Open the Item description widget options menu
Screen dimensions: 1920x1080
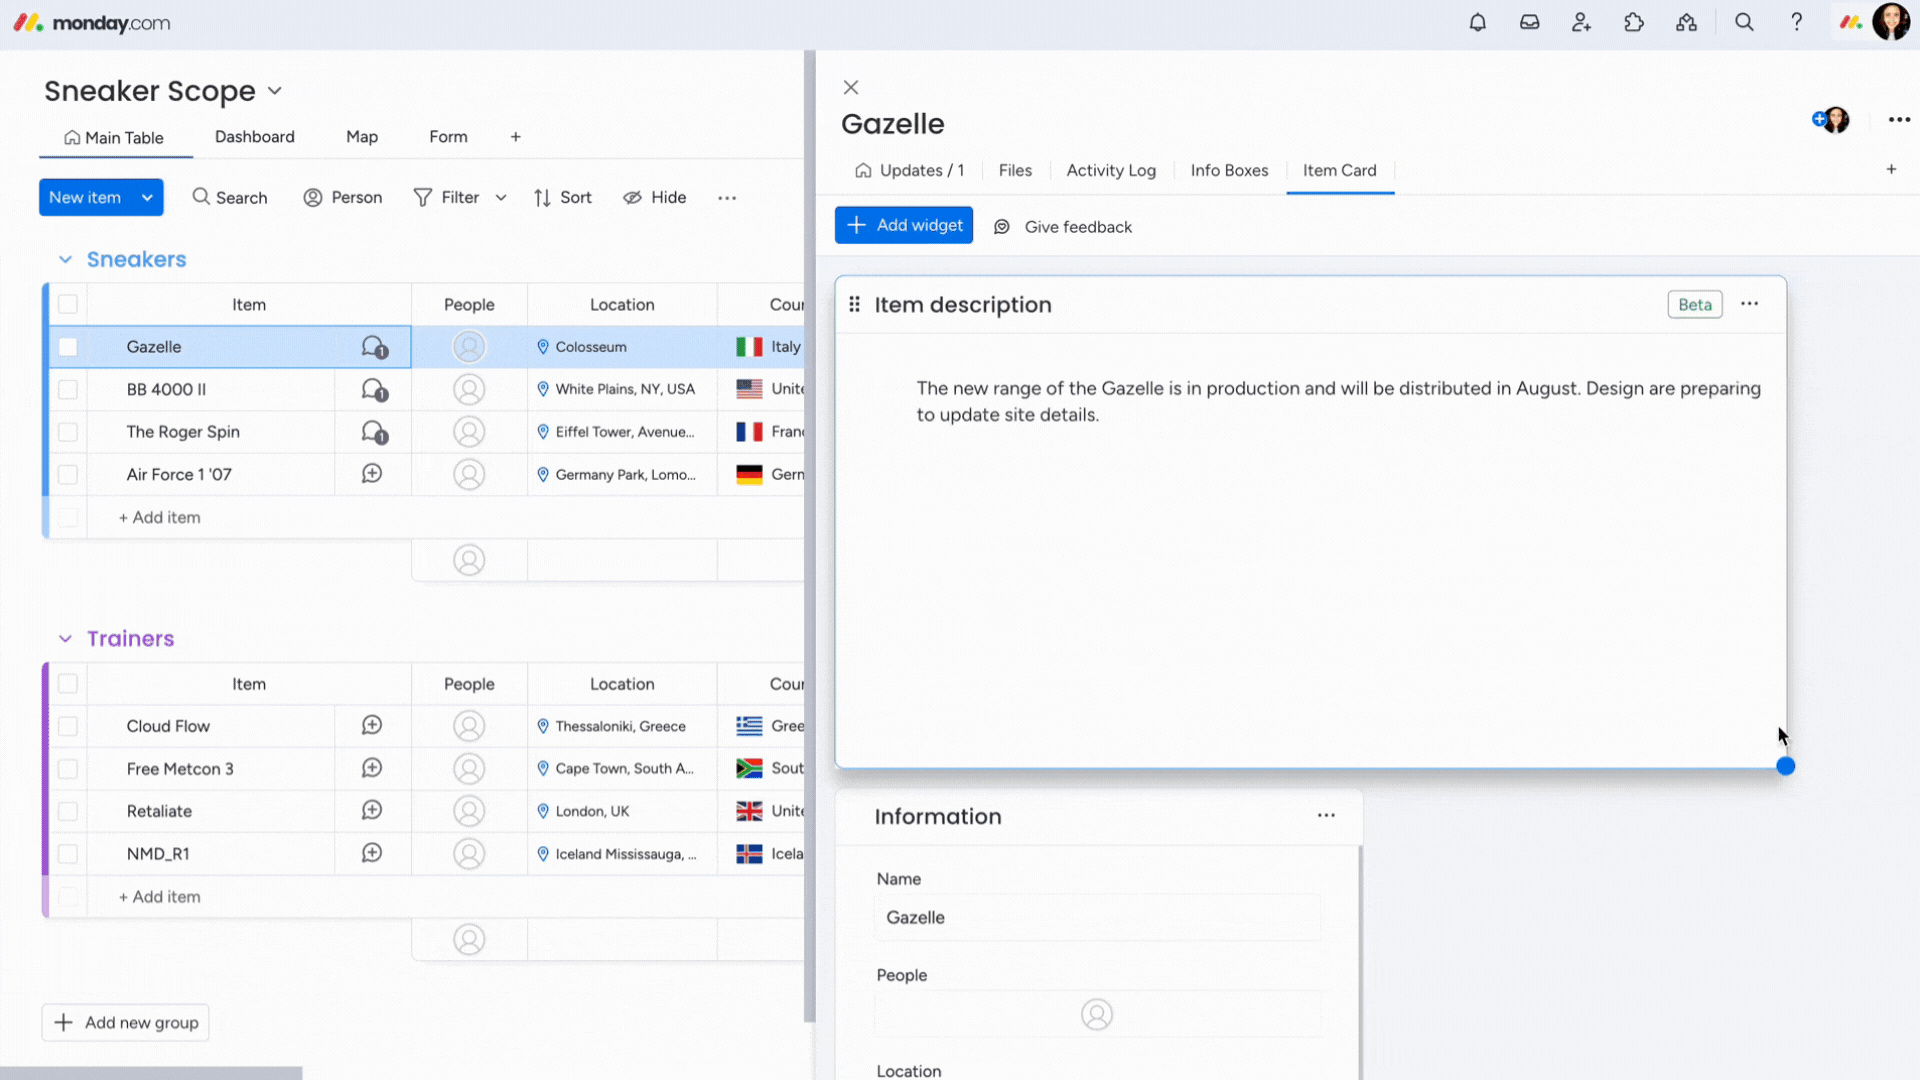click(x=1749, y=304)
